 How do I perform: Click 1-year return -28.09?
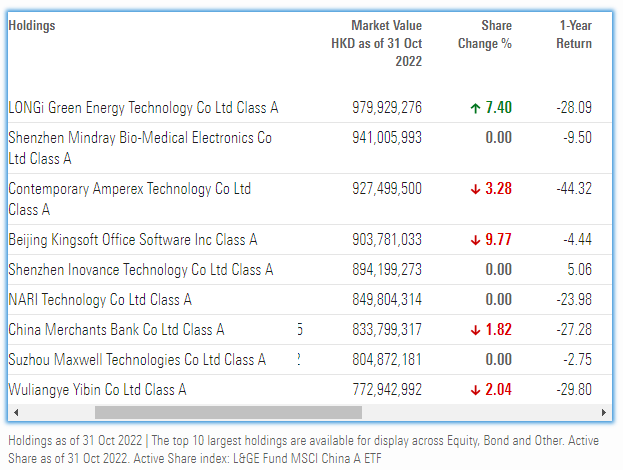pos(574,108)
